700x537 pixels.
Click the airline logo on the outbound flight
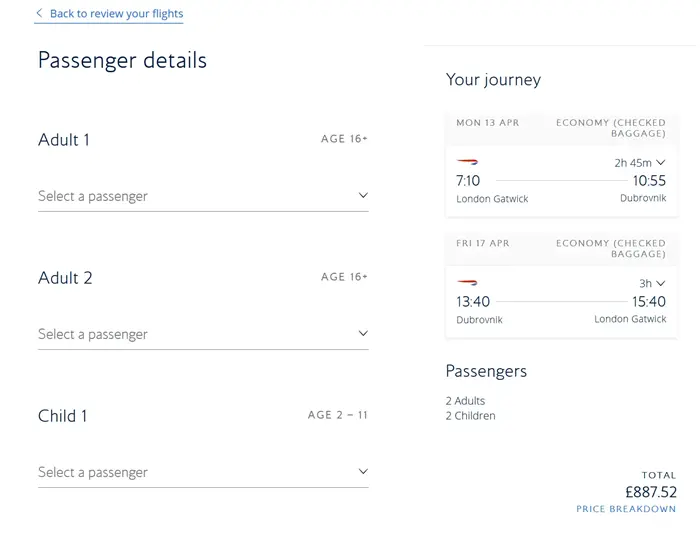tap(467, 162)
